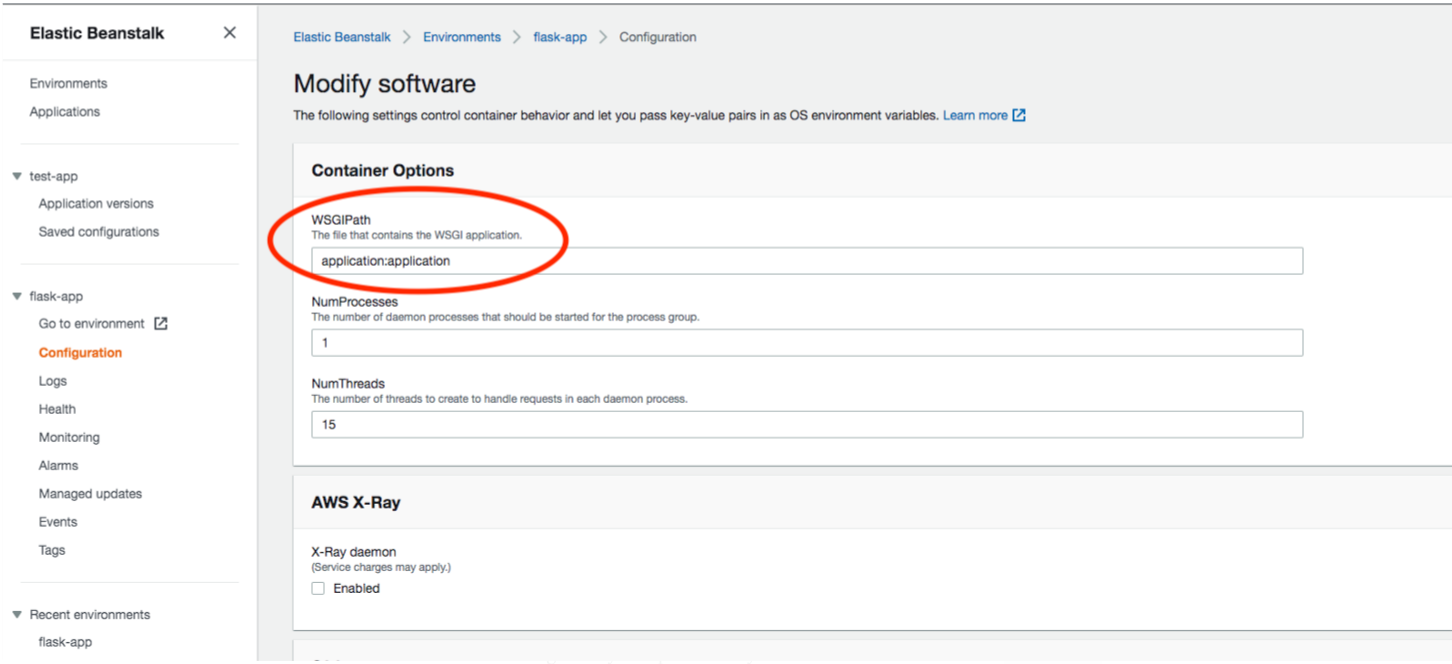Collapse the Recent environments section
This screenshot has height=664, width=1452.
[x=16, y=614]
